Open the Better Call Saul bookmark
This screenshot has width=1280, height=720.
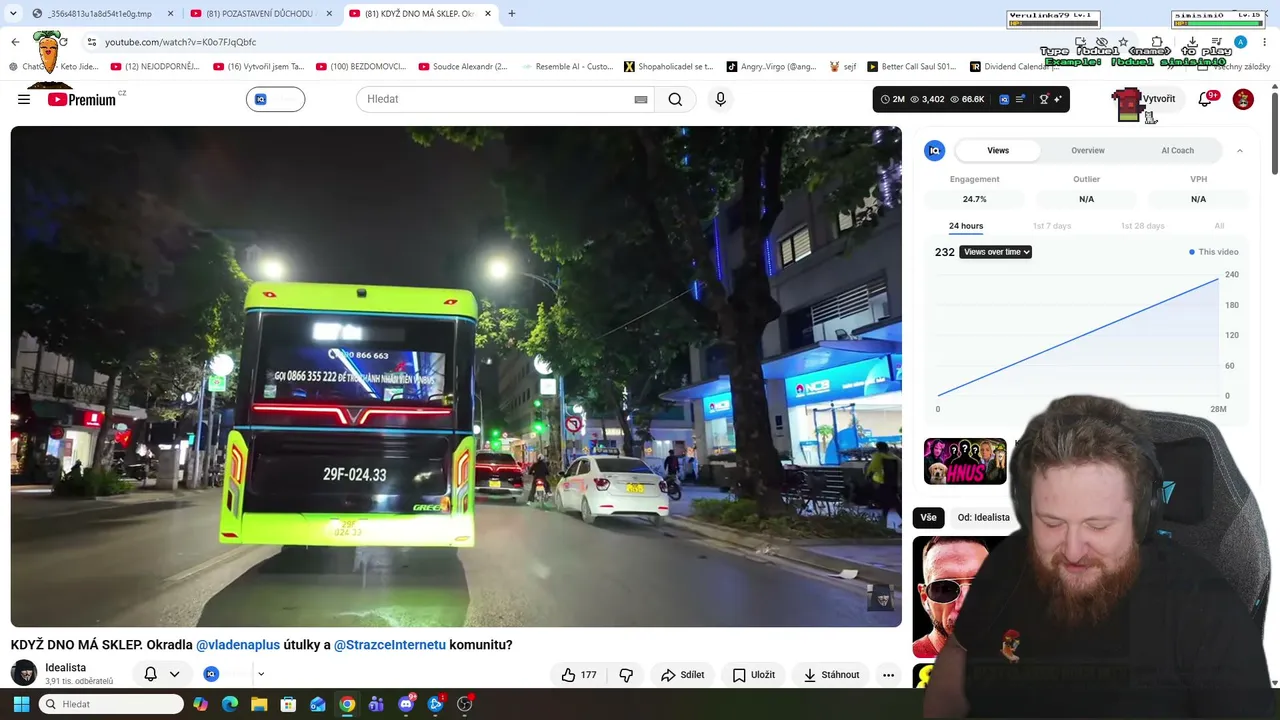point(910,67)
